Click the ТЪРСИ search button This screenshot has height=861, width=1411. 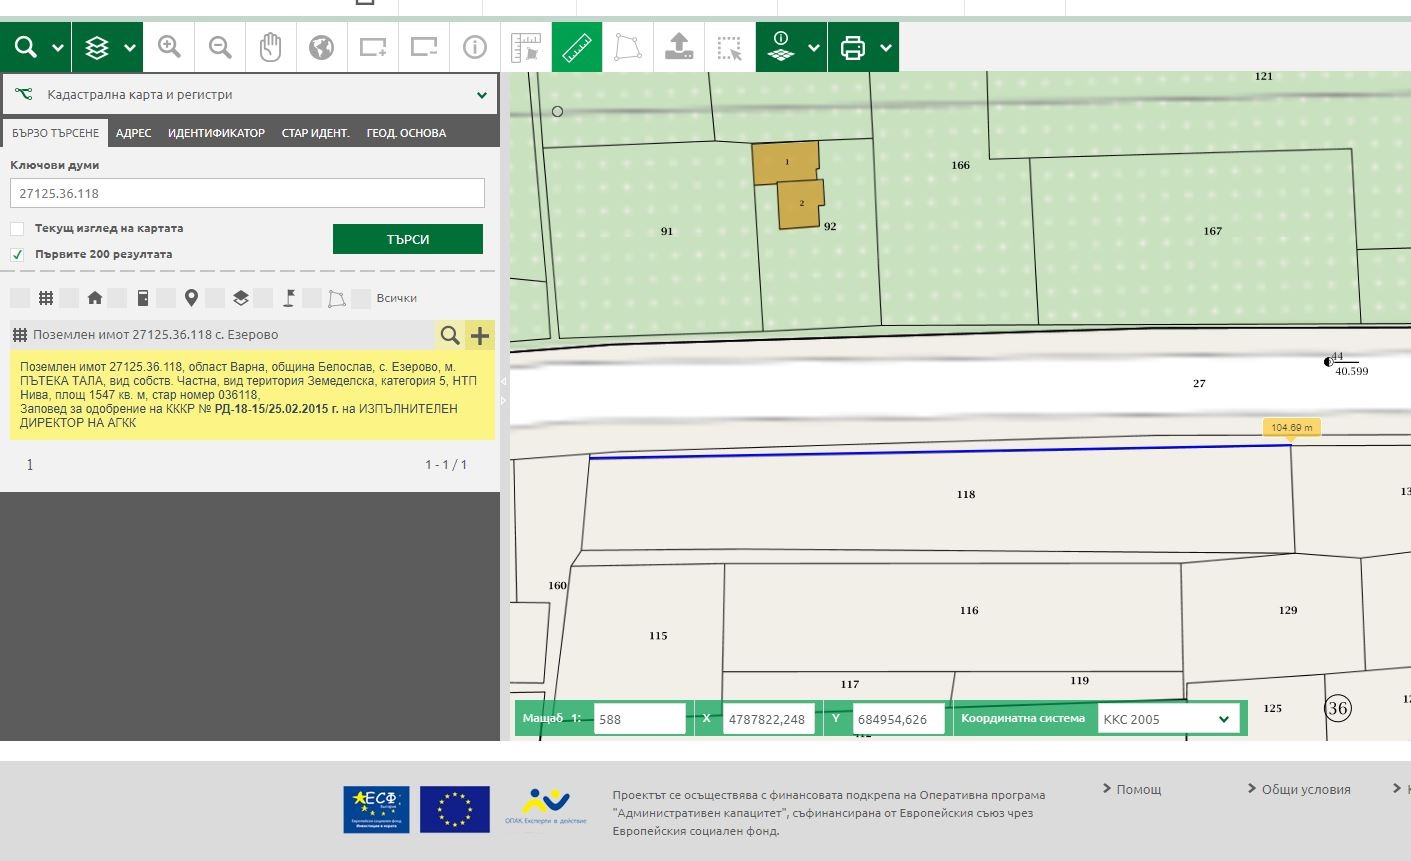coord(407,238)
